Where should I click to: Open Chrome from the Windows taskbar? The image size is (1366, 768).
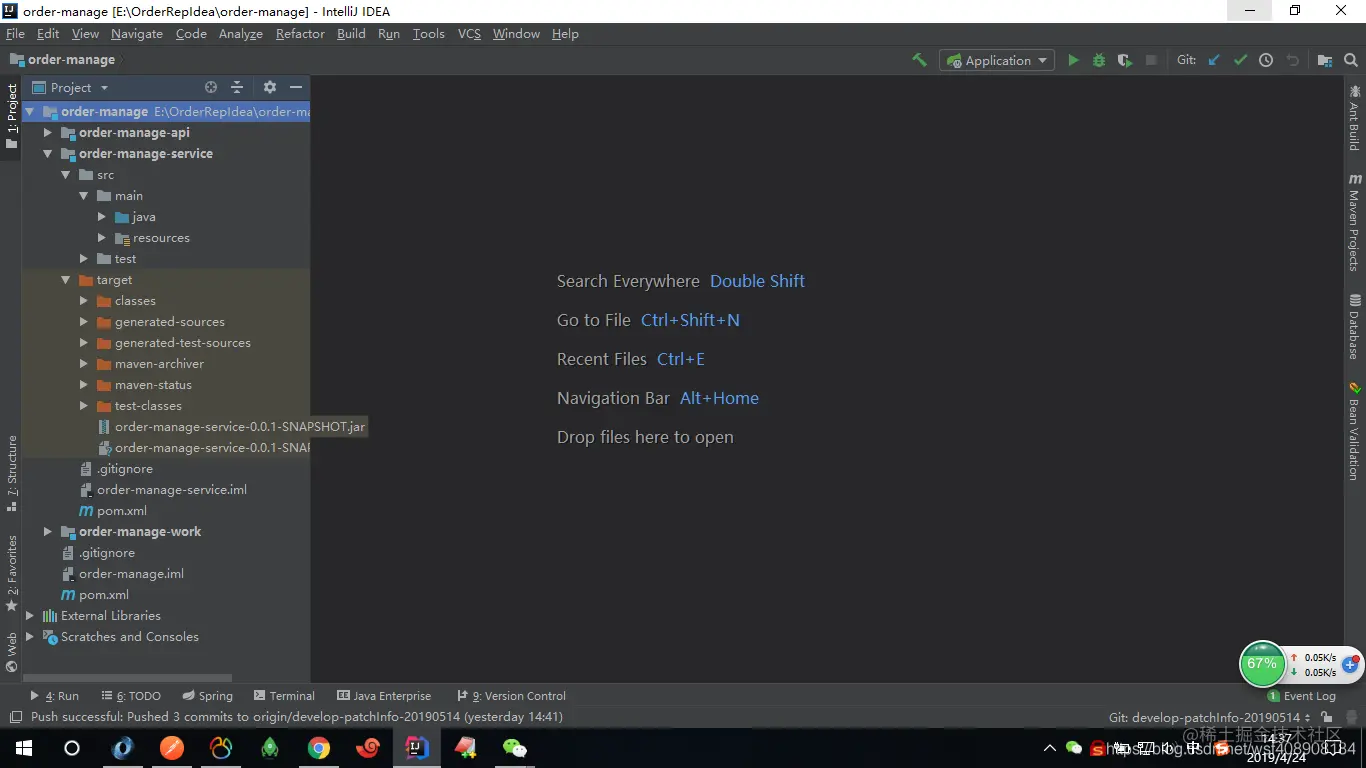(319, 748)
